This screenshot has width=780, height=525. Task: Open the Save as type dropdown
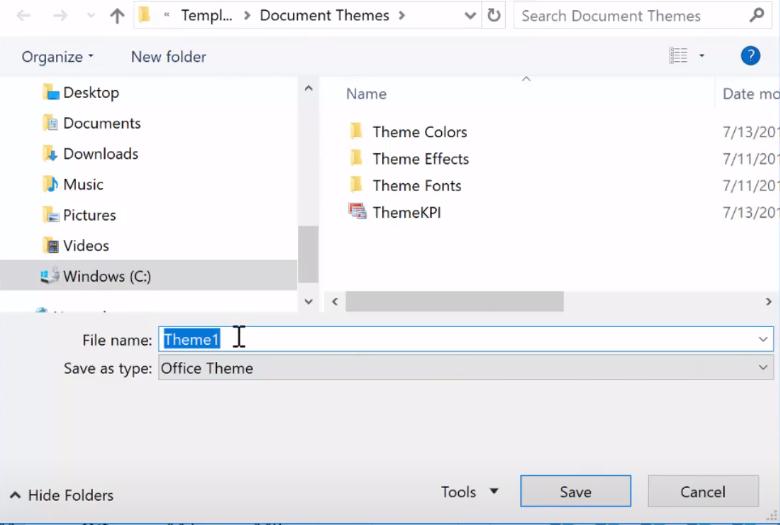coord(466,368)
